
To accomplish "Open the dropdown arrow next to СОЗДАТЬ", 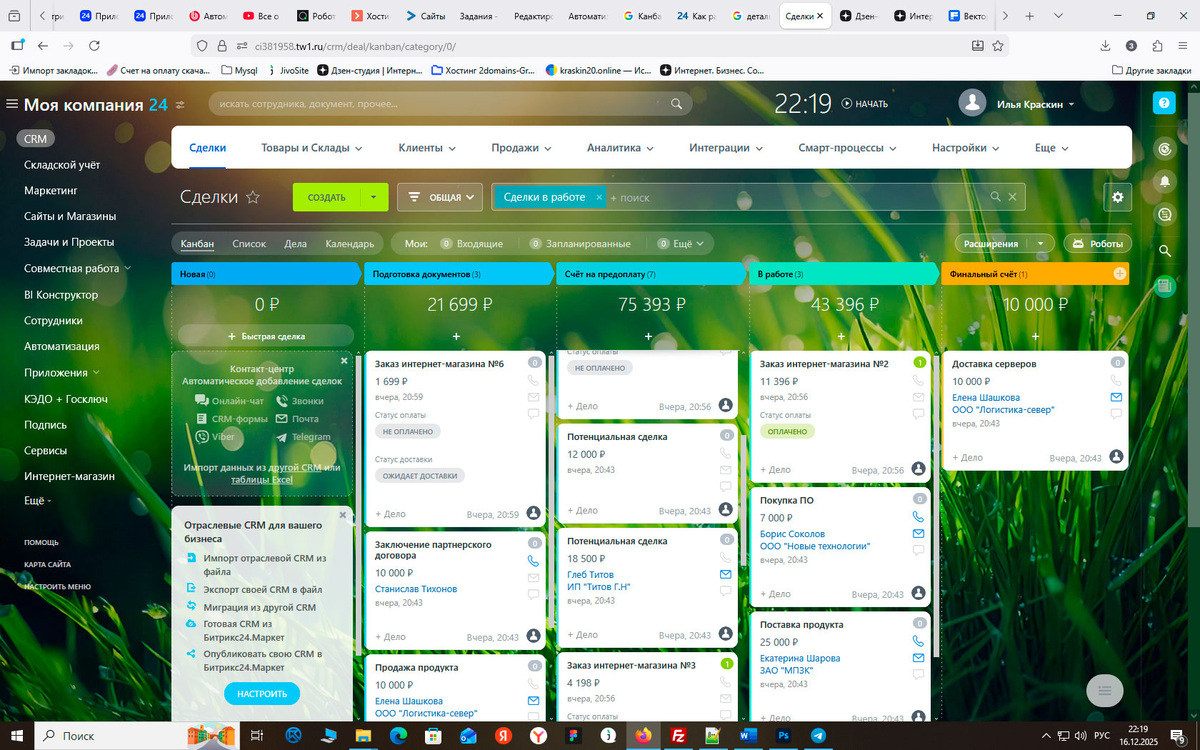I will (x=373, y=197).
